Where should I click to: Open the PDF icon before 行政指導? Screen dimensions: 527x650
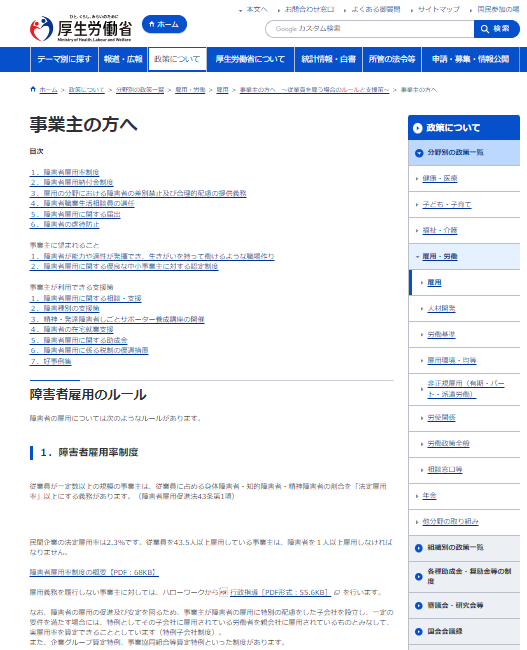coord(223,592)
